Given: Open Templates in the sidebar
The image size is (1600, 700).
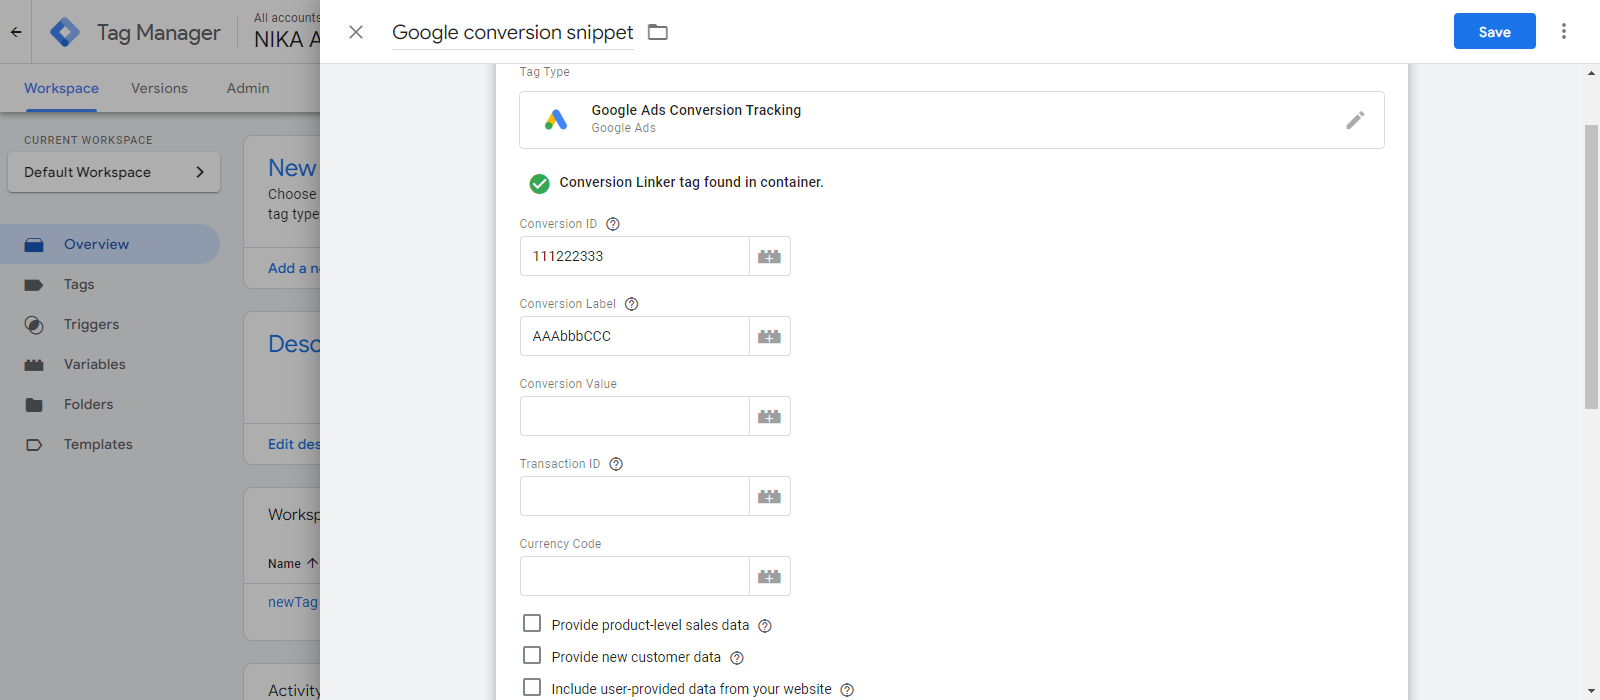Looking at the screenshot, I should click(x=98, y=444).
